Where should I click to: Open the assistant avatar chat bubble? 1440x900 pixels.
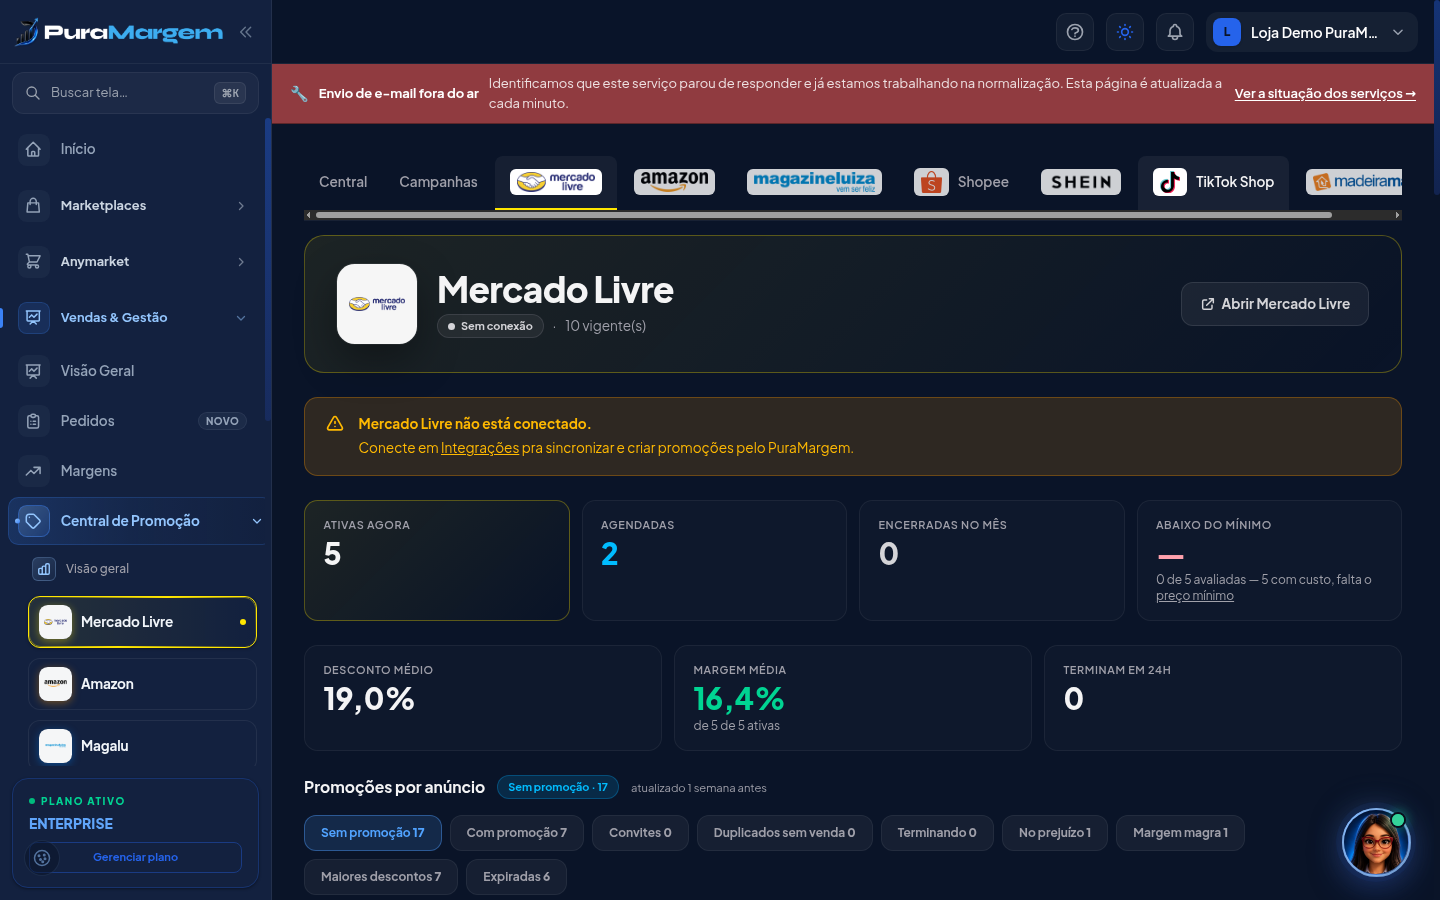point(1376,842)
